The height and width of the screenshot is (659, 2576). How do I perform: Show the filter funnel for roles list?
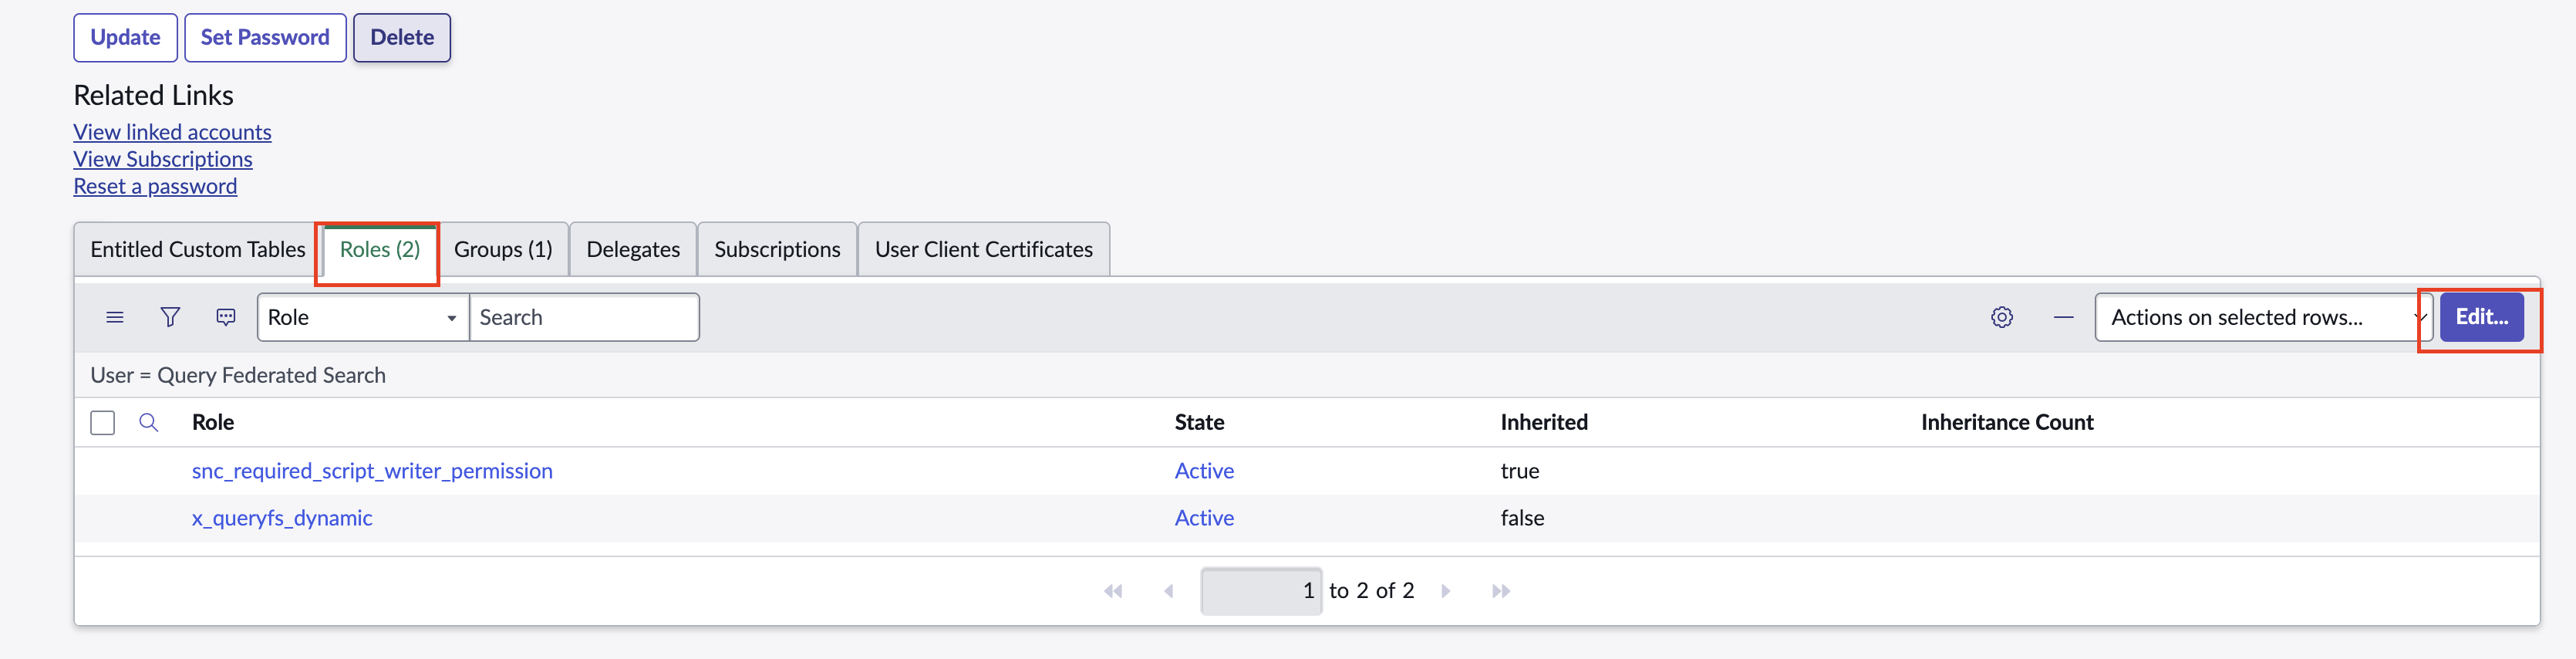[171, 317]
